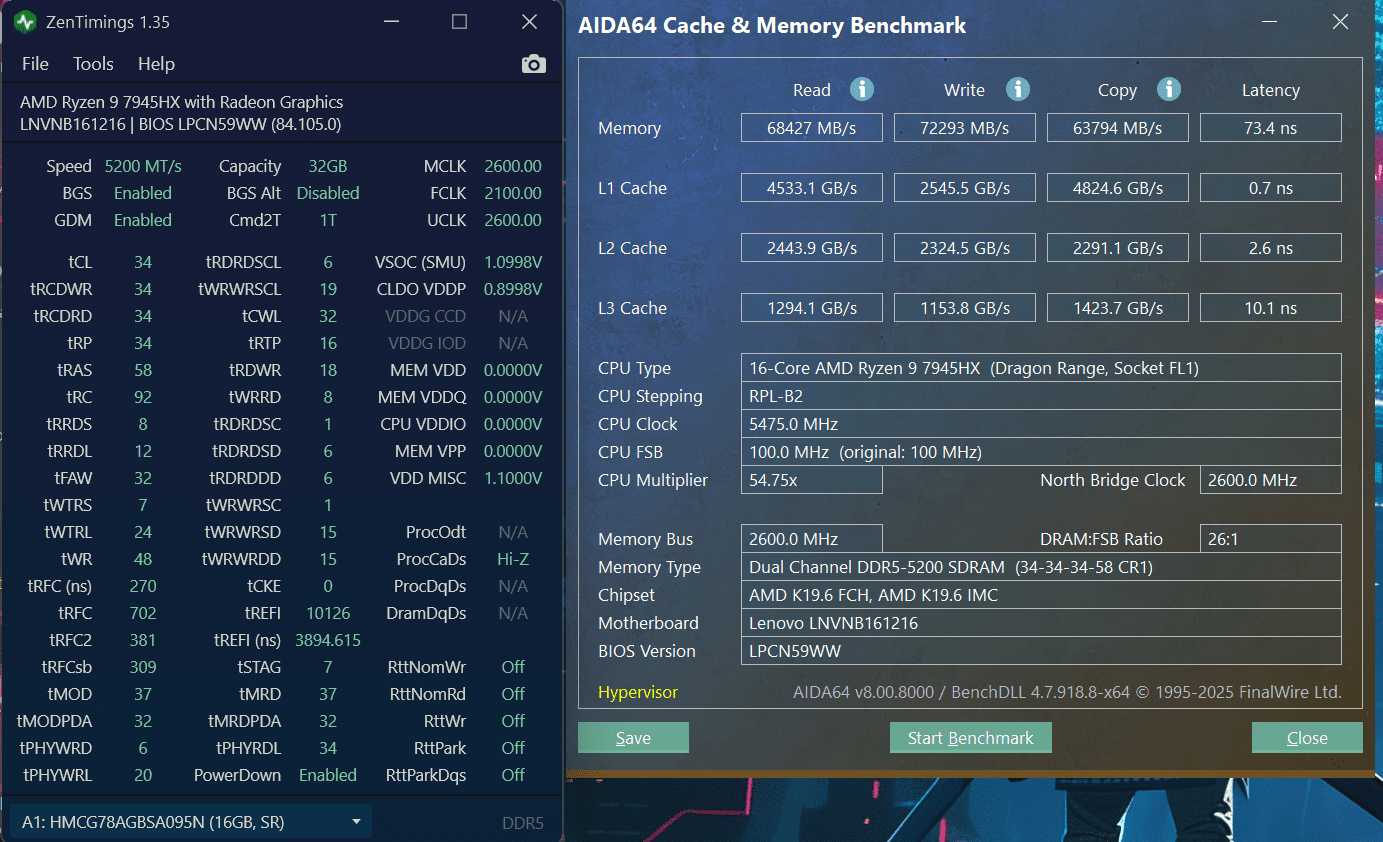This screenshot has height=842, width=1383.
Task: Open the File menu in ZenTimings
Action: pyautogui.click(x=35, y=64)
